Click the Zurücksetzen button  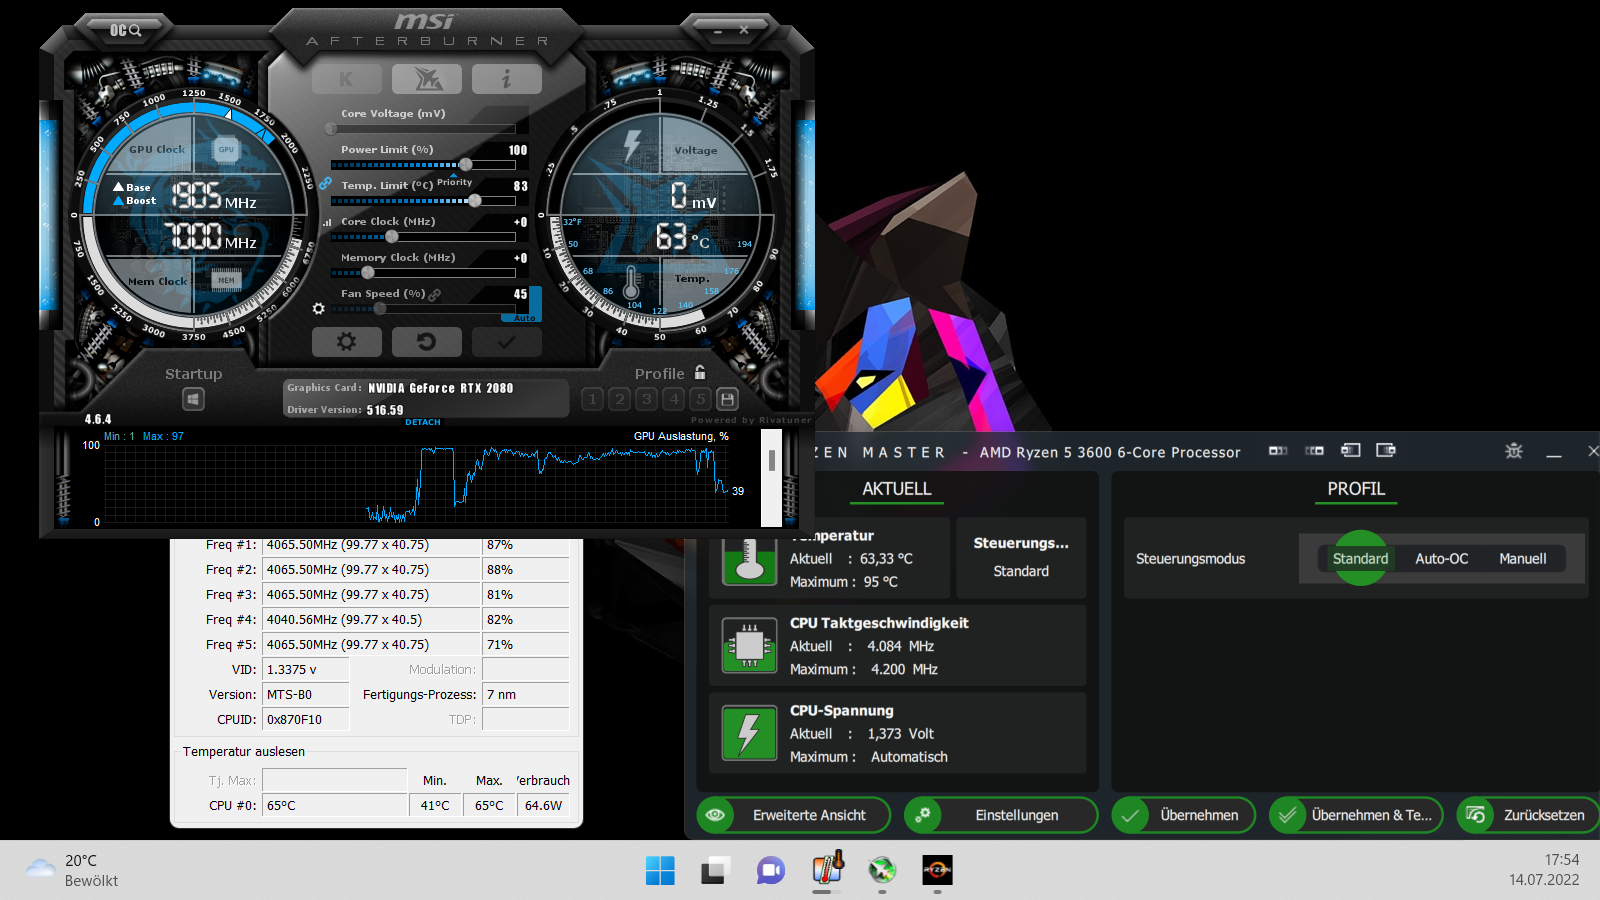click(x=1528, y=815)
